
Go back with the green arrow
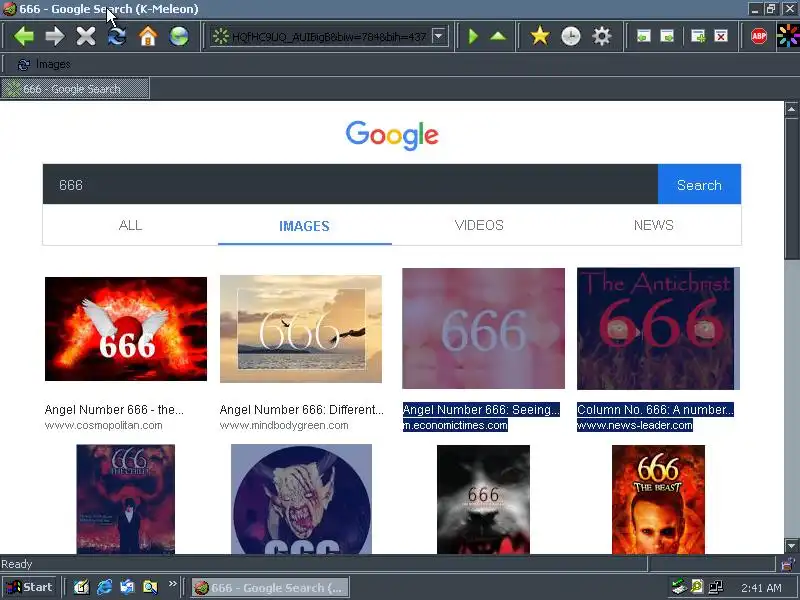23,36
